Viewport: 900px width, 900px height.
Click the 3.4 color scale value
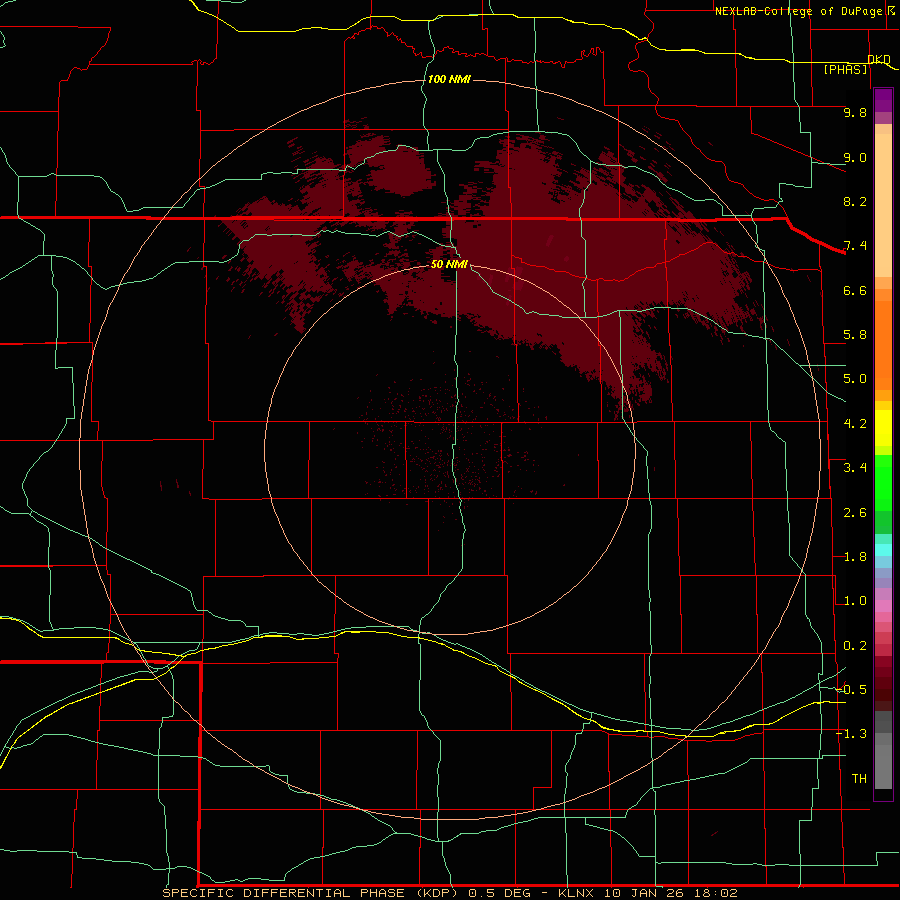tap(855, 468)
